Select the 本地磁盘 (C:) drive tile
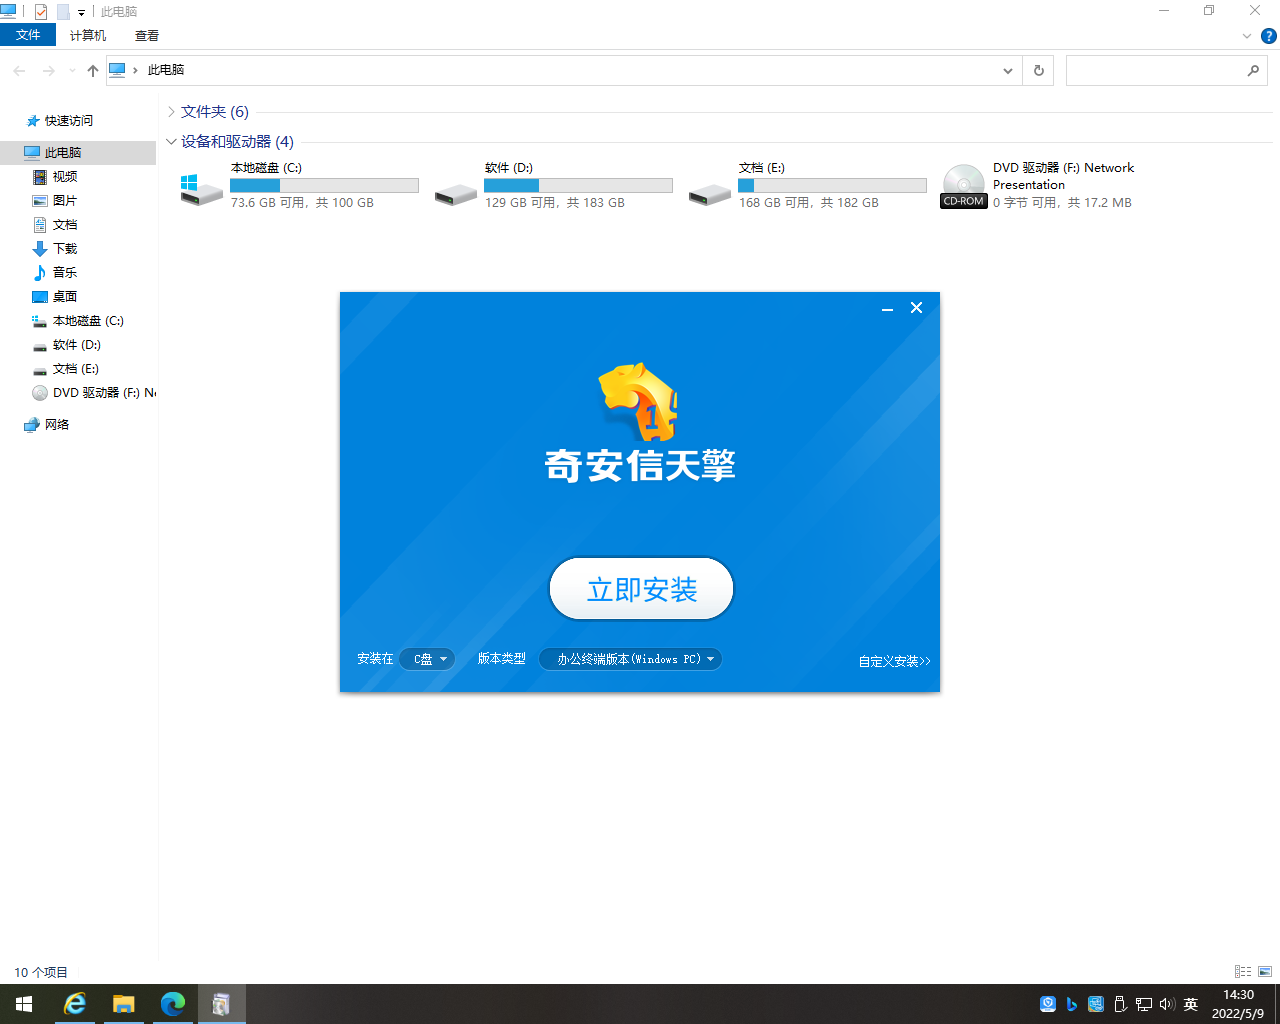The width and height of the screenshot is (1280, 1024). (x=299, y=185)
